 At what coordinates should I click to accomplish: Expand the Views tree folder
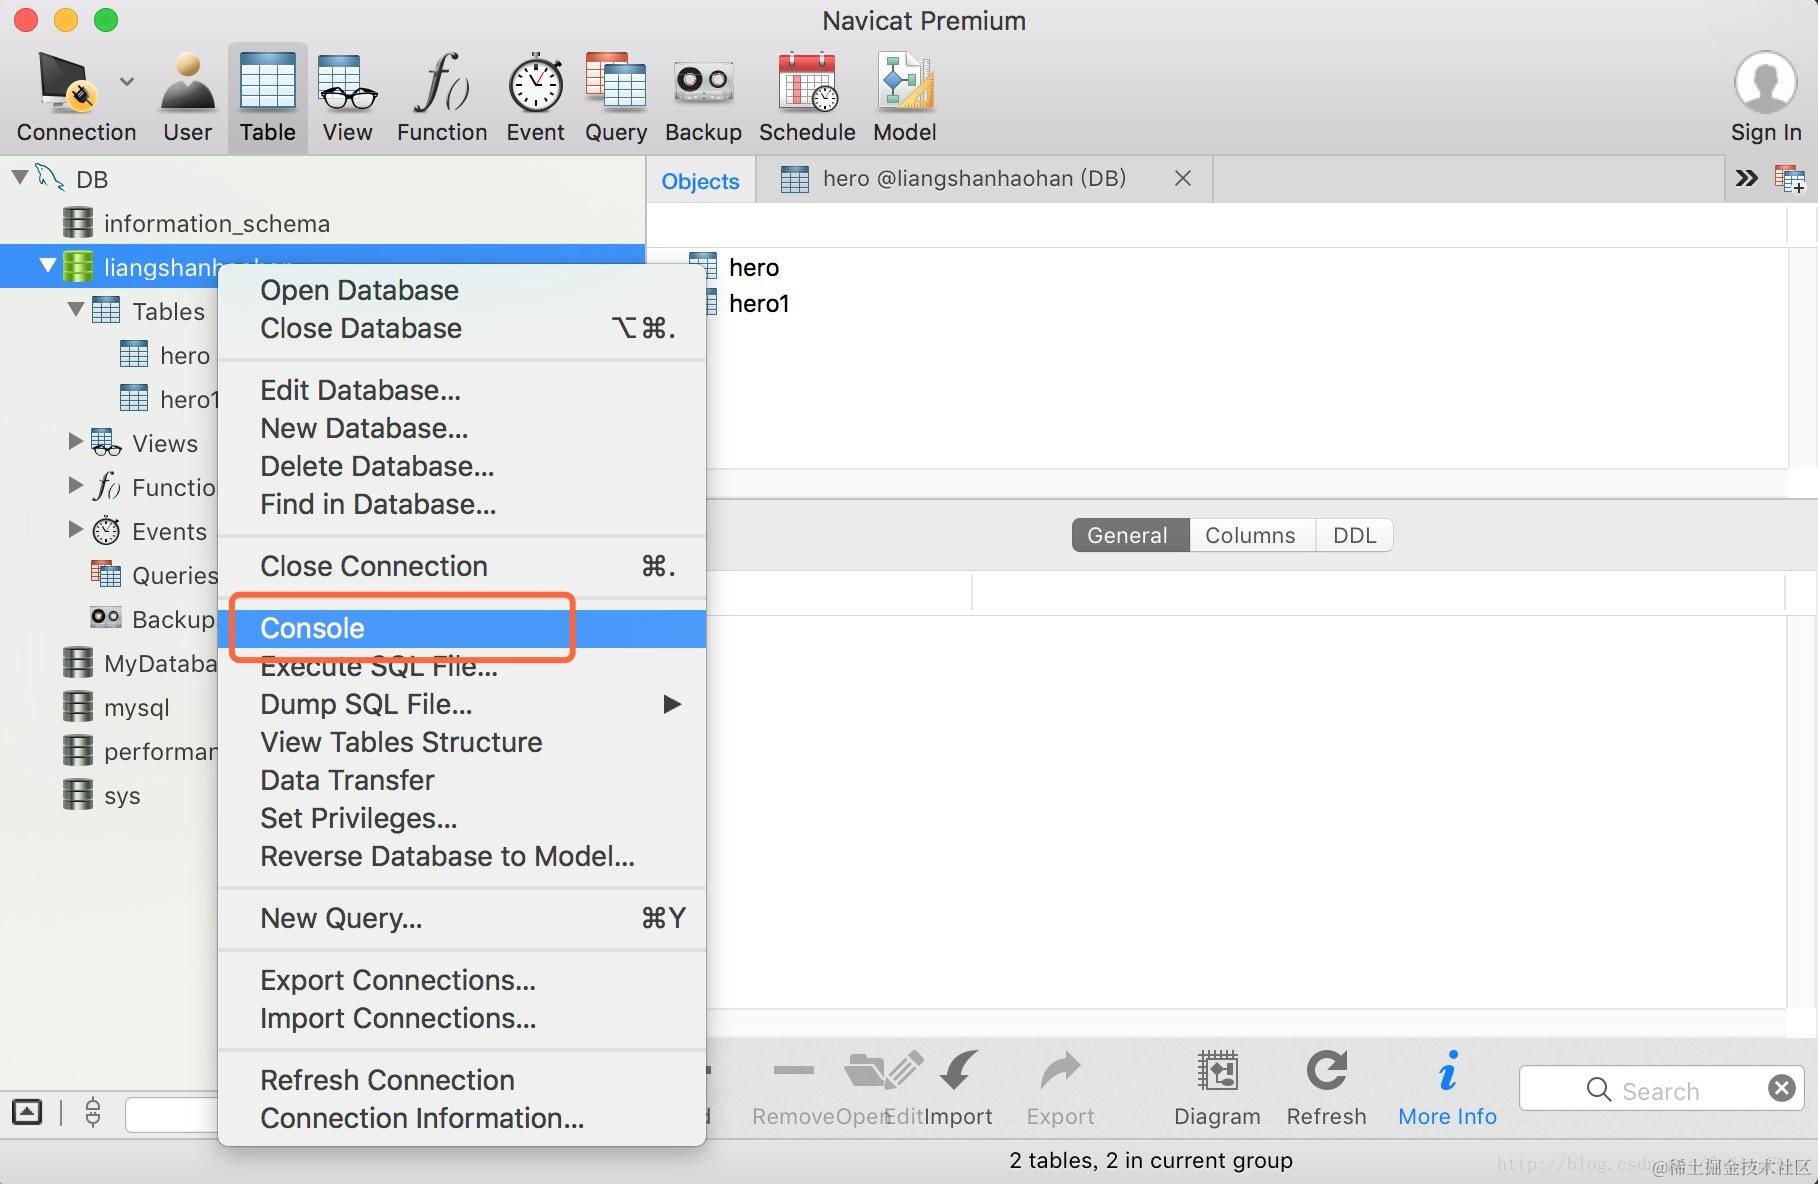75,441
